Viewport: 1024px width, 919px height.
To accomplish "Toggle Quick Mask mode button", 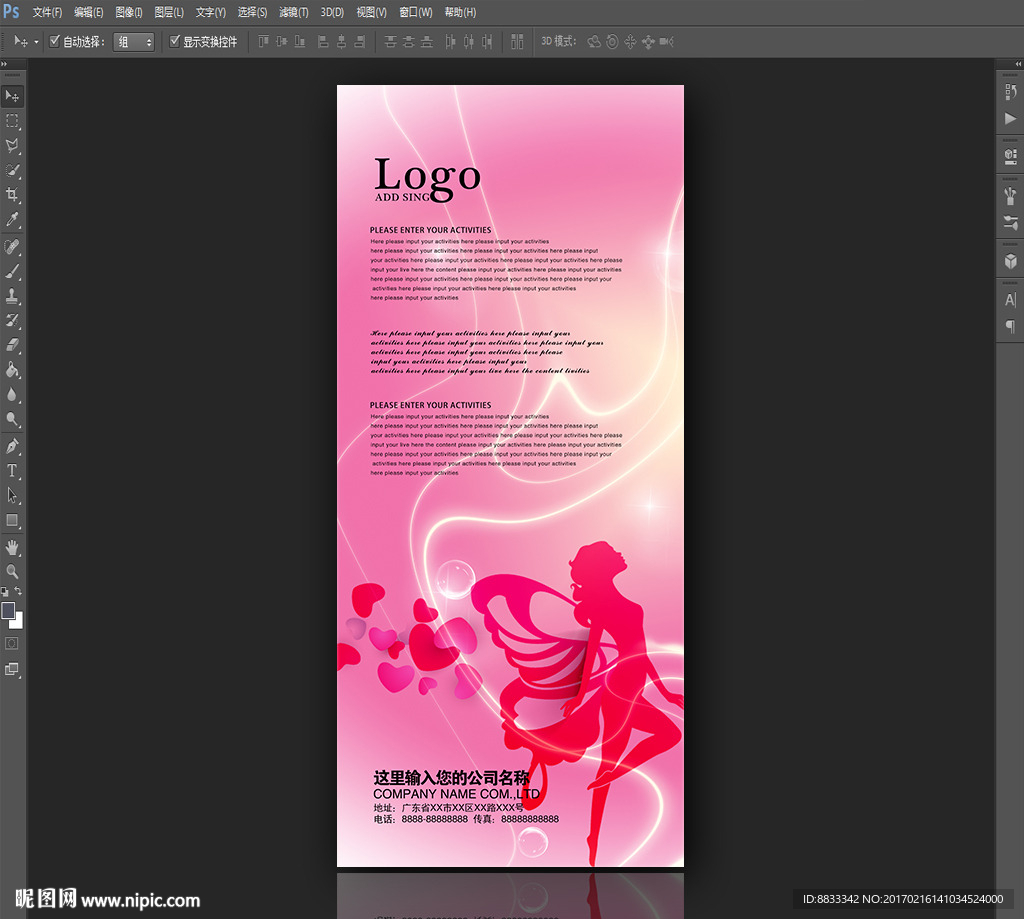I will (12, 643).
